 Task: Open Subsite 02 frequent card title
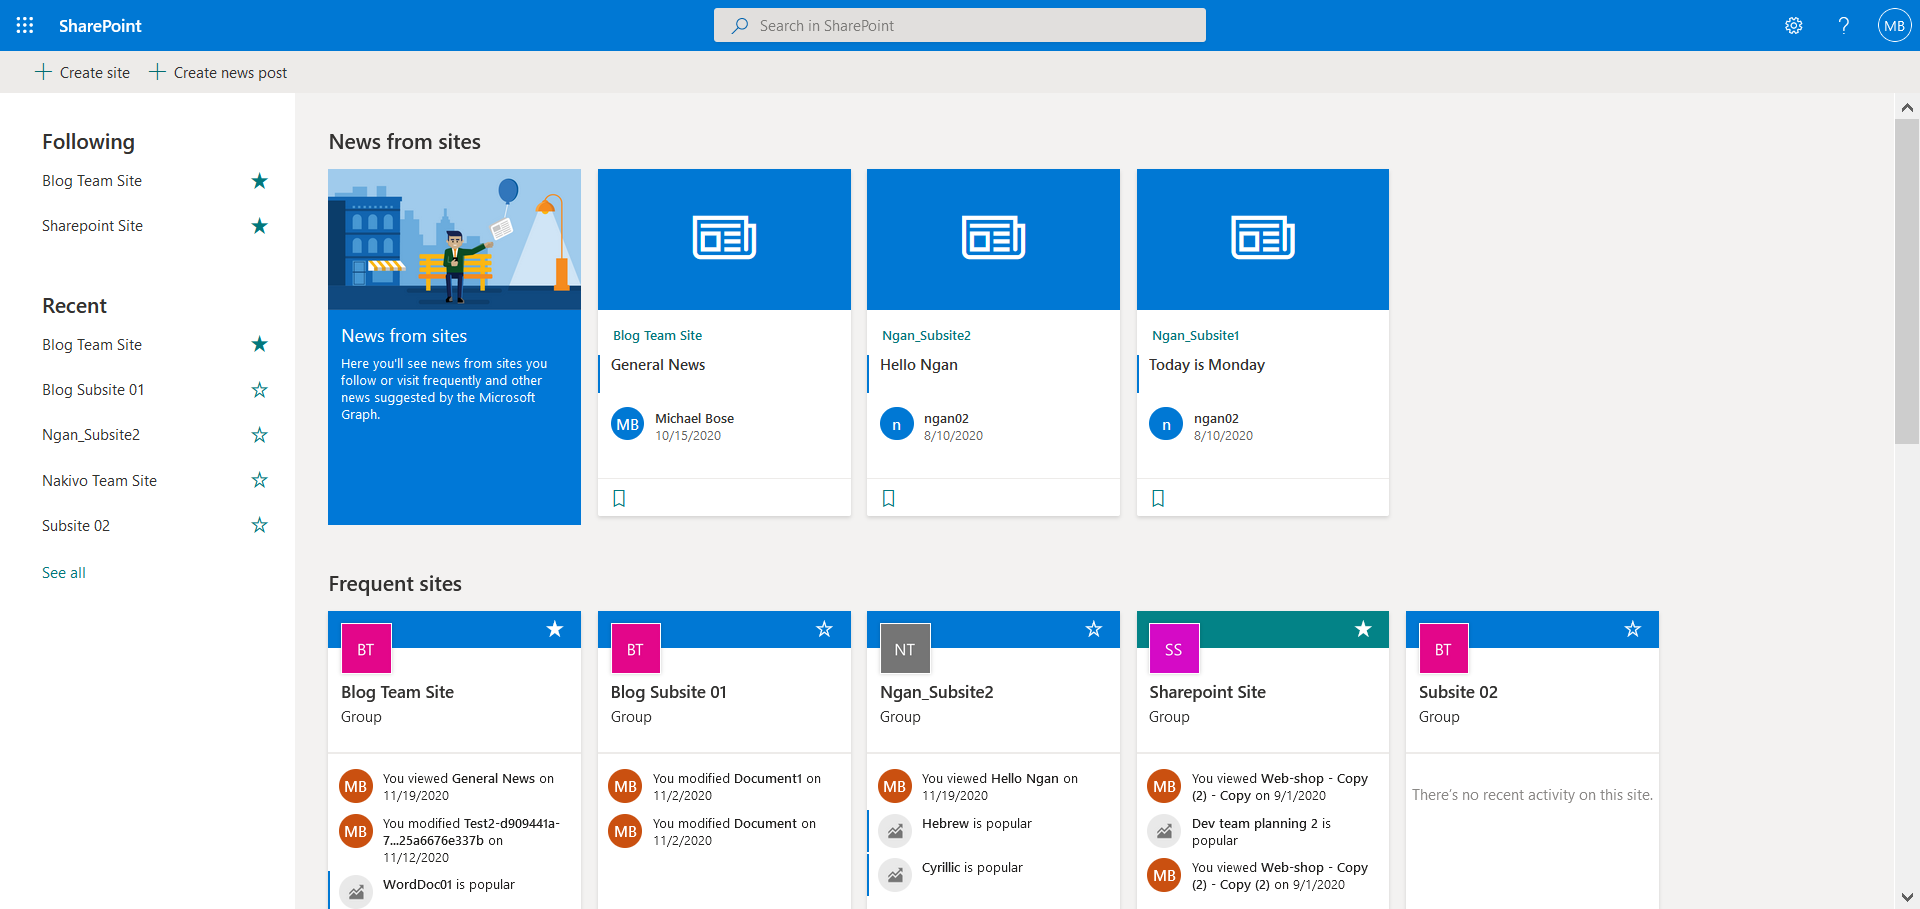1458,692
